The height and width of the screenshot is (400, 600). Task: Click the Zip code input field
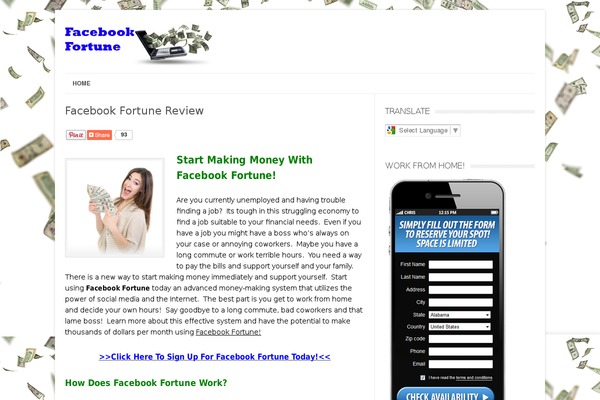pyautogui.click(x=461, y=339)
